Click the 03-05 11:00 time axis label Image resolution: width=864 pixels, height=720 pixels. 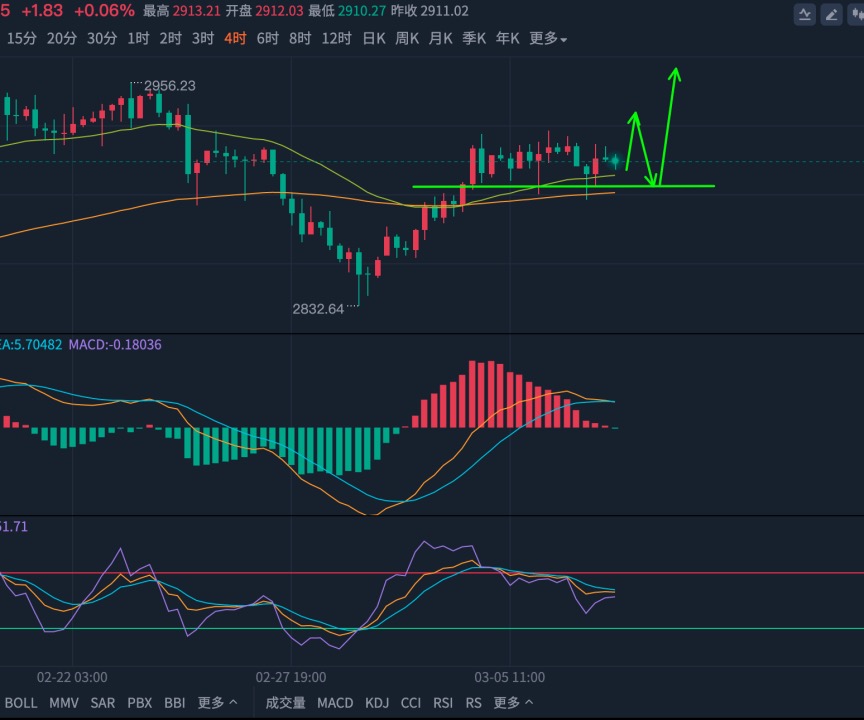tap(510, 677)
